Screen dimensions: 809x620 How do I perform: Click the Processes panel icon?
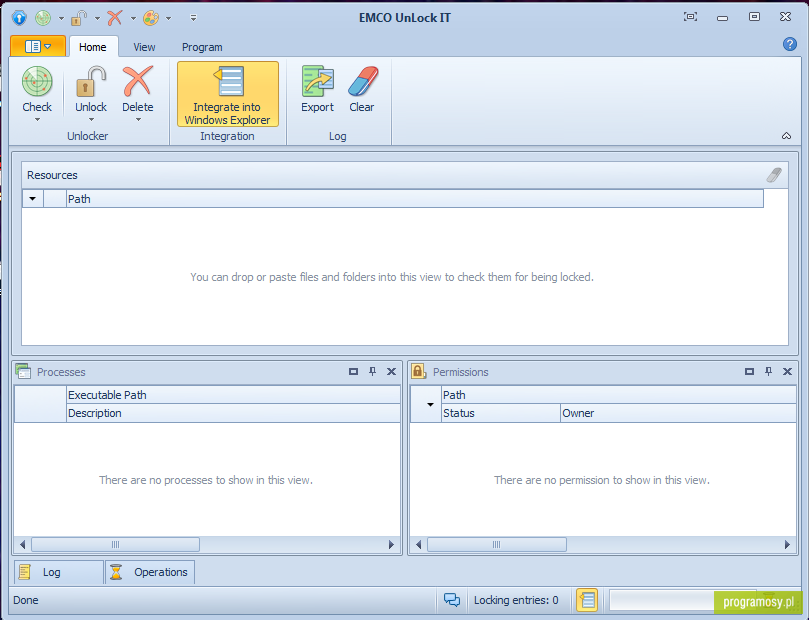click(x=23, y=371)
